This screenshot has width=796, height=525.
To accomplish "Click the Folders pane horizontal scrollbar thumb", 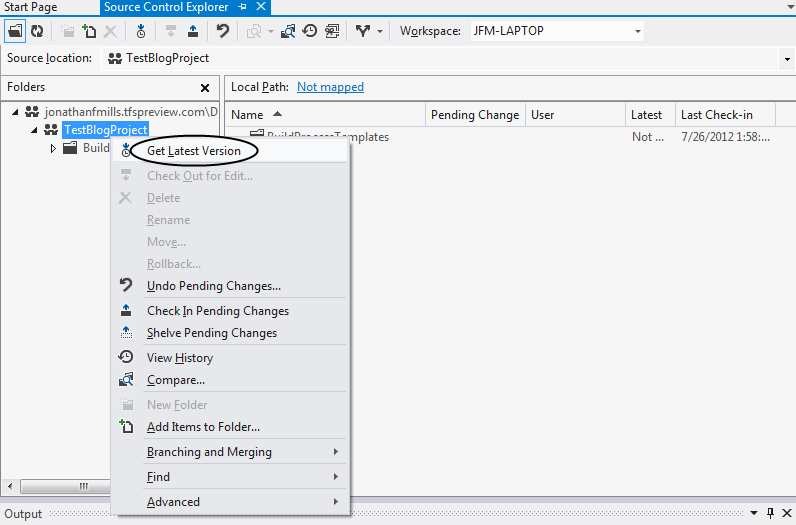I will coord(65,486).
